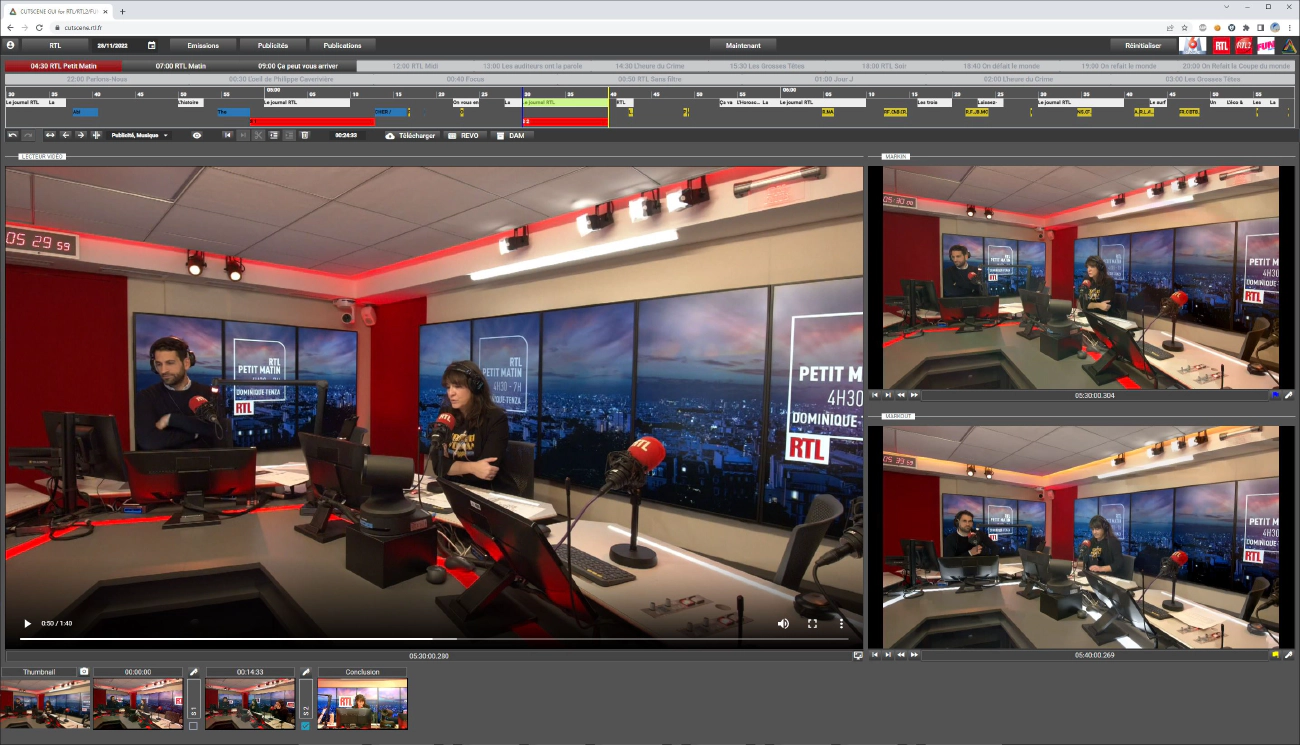This screenshot has height=745, width=1300.
Task: Click the Maintenant button
Action: [x=743, y=45]
